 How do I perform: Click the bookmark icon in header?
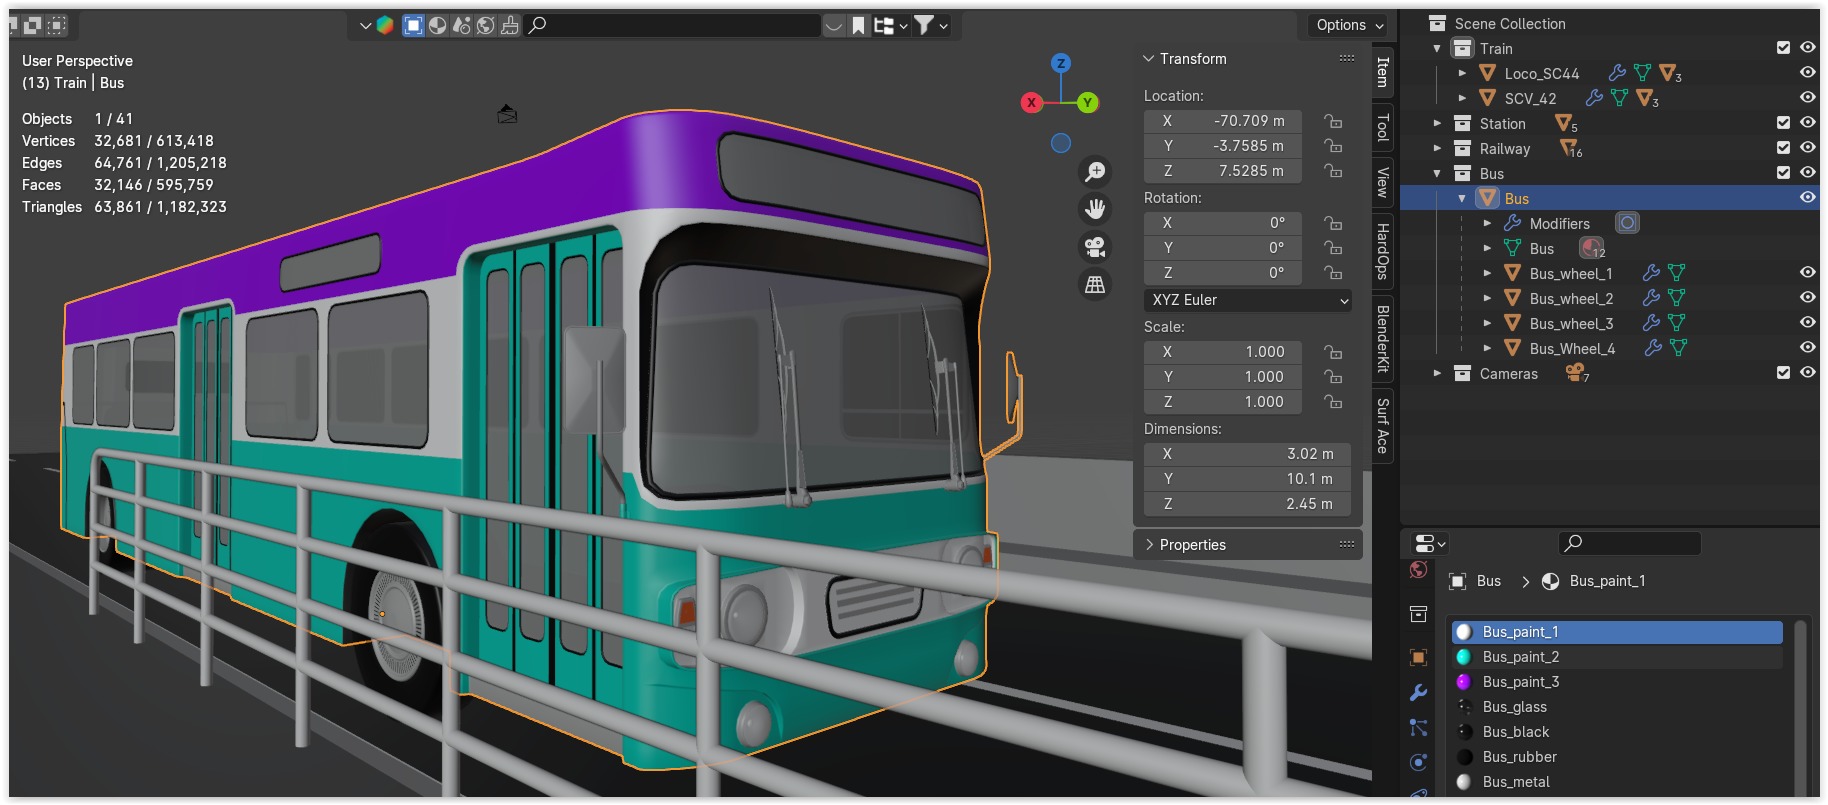859,25
